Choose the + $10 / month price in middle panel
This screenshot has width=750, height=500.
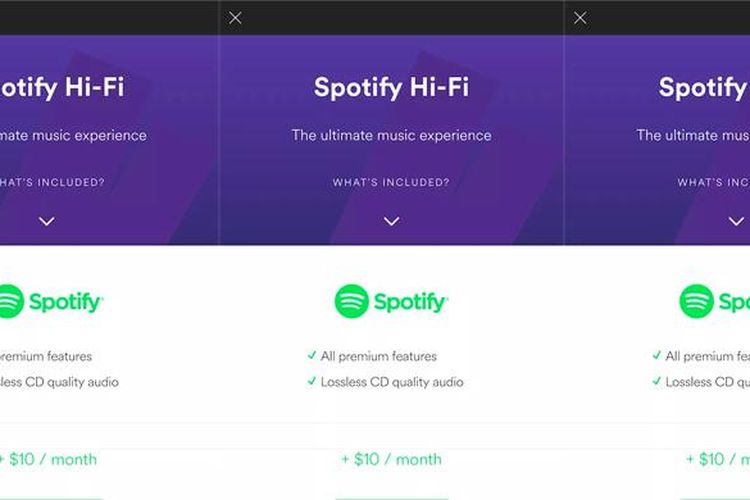coord(391,459)
